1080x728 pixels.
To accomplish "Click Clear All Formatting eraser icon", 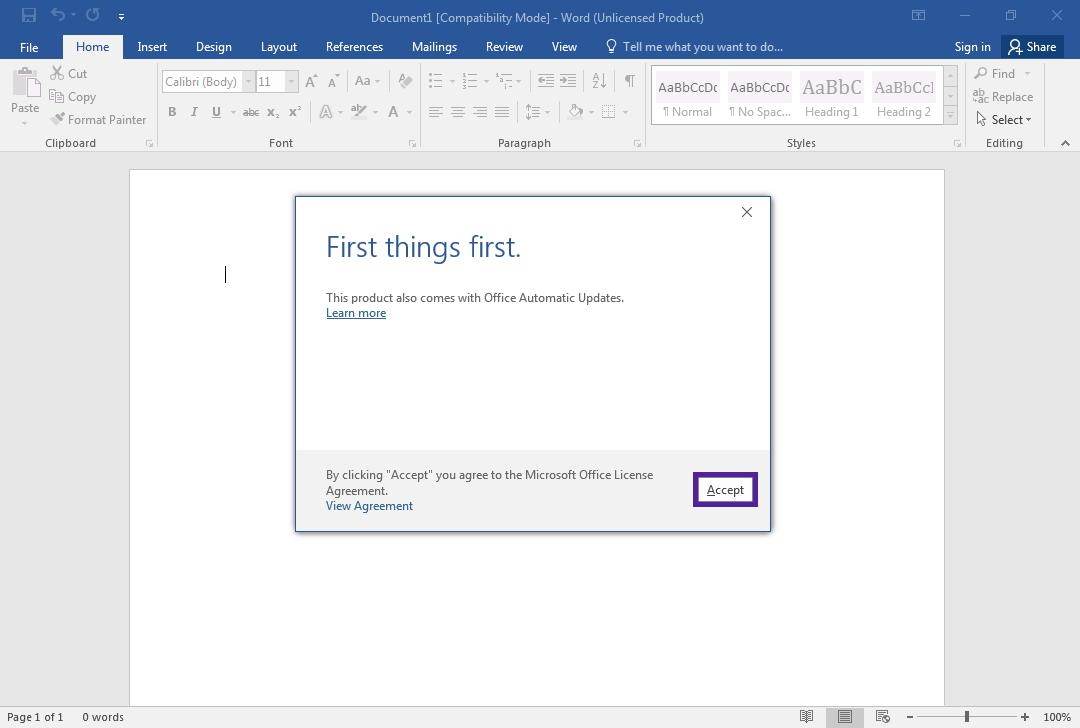I will click(x=405, y=81).
